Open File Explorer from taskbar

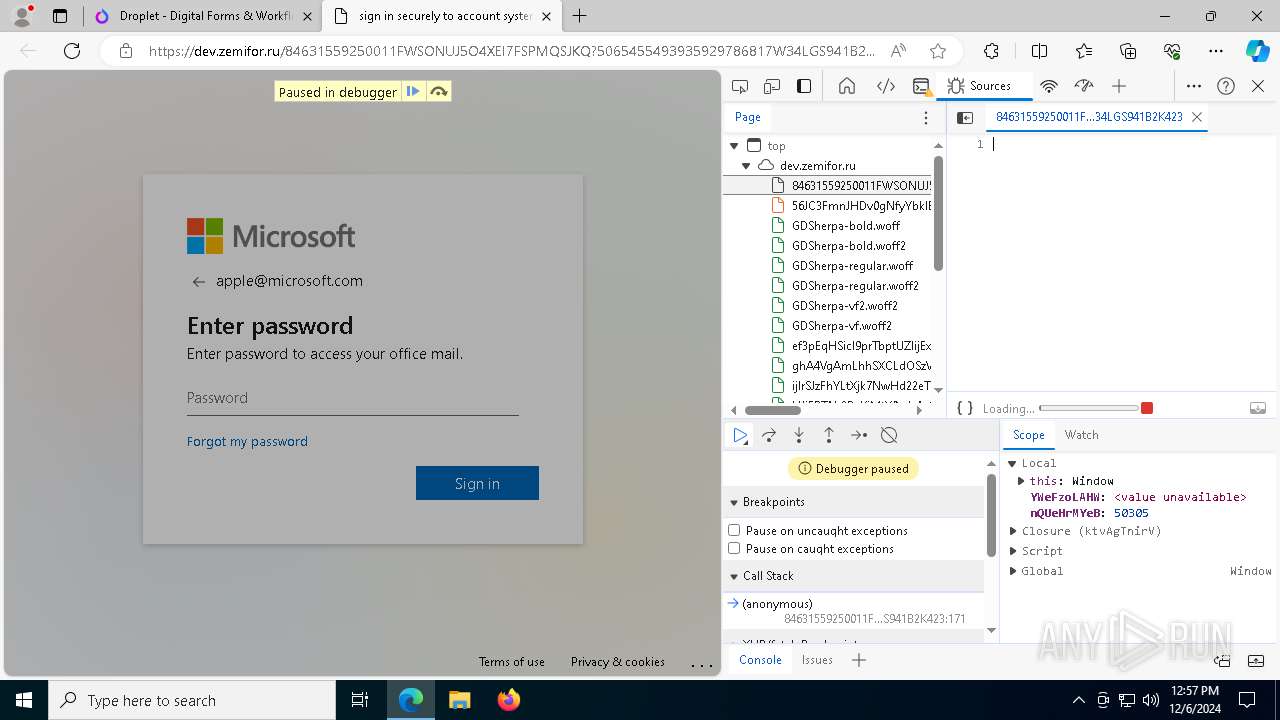pos(459,700)
